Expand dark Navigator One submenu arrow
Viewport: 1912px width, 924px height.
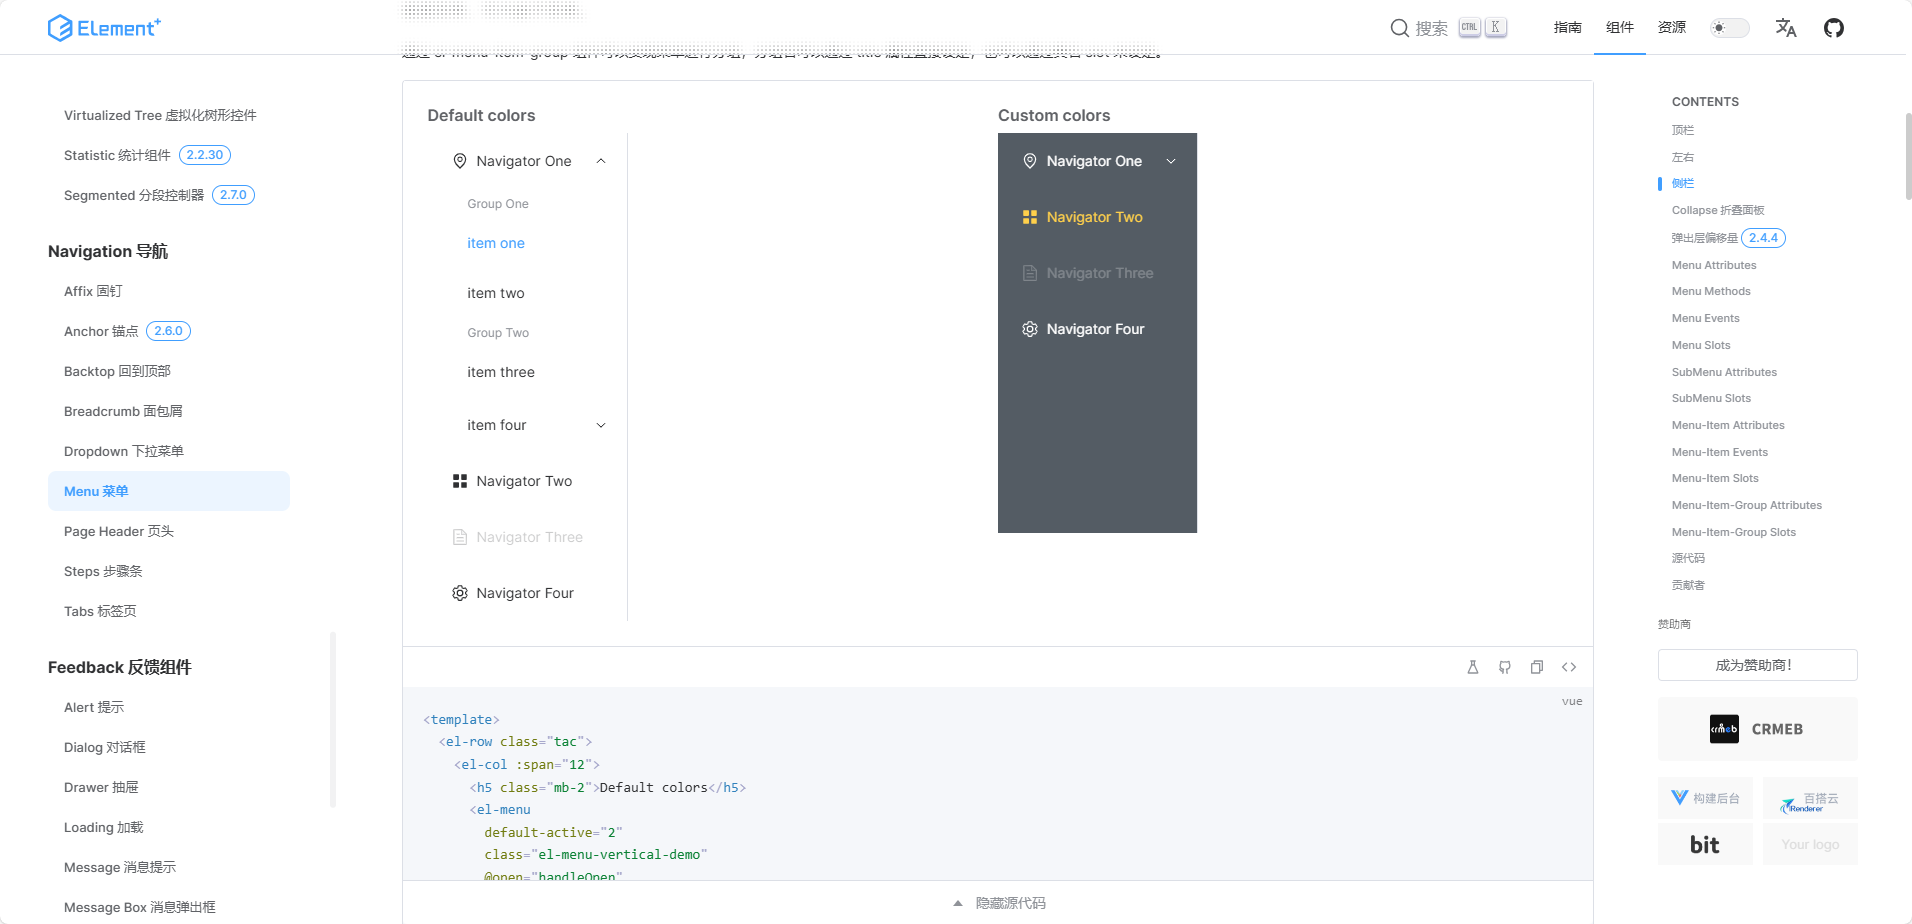pyautogui.click(x=1171, y=161)
